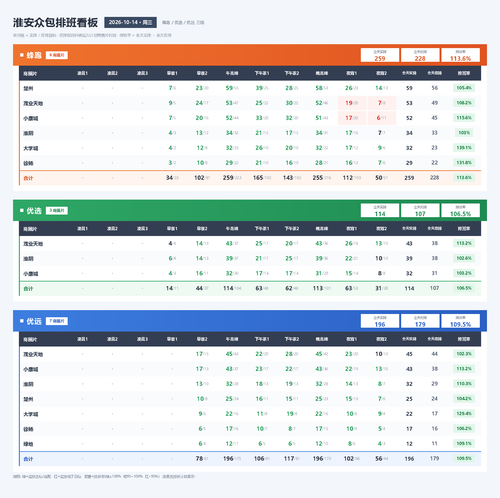Click the 113 cell in the 优选 合计 row
The width and height of the screenshot is (500, 498).
tap(322, 288)
